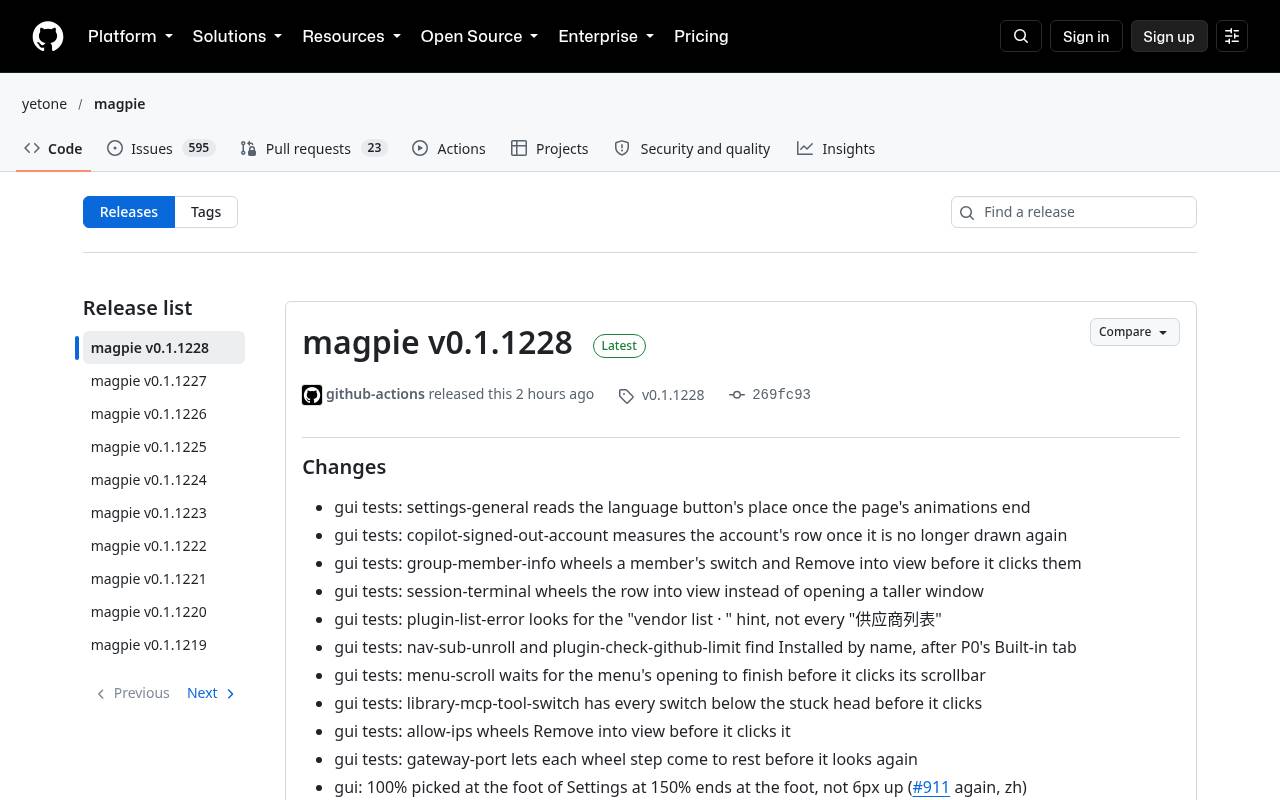The image size is (1280, 800).
Task: Select magpie v0.1.1222 in release list
Action: click(164, 546)
